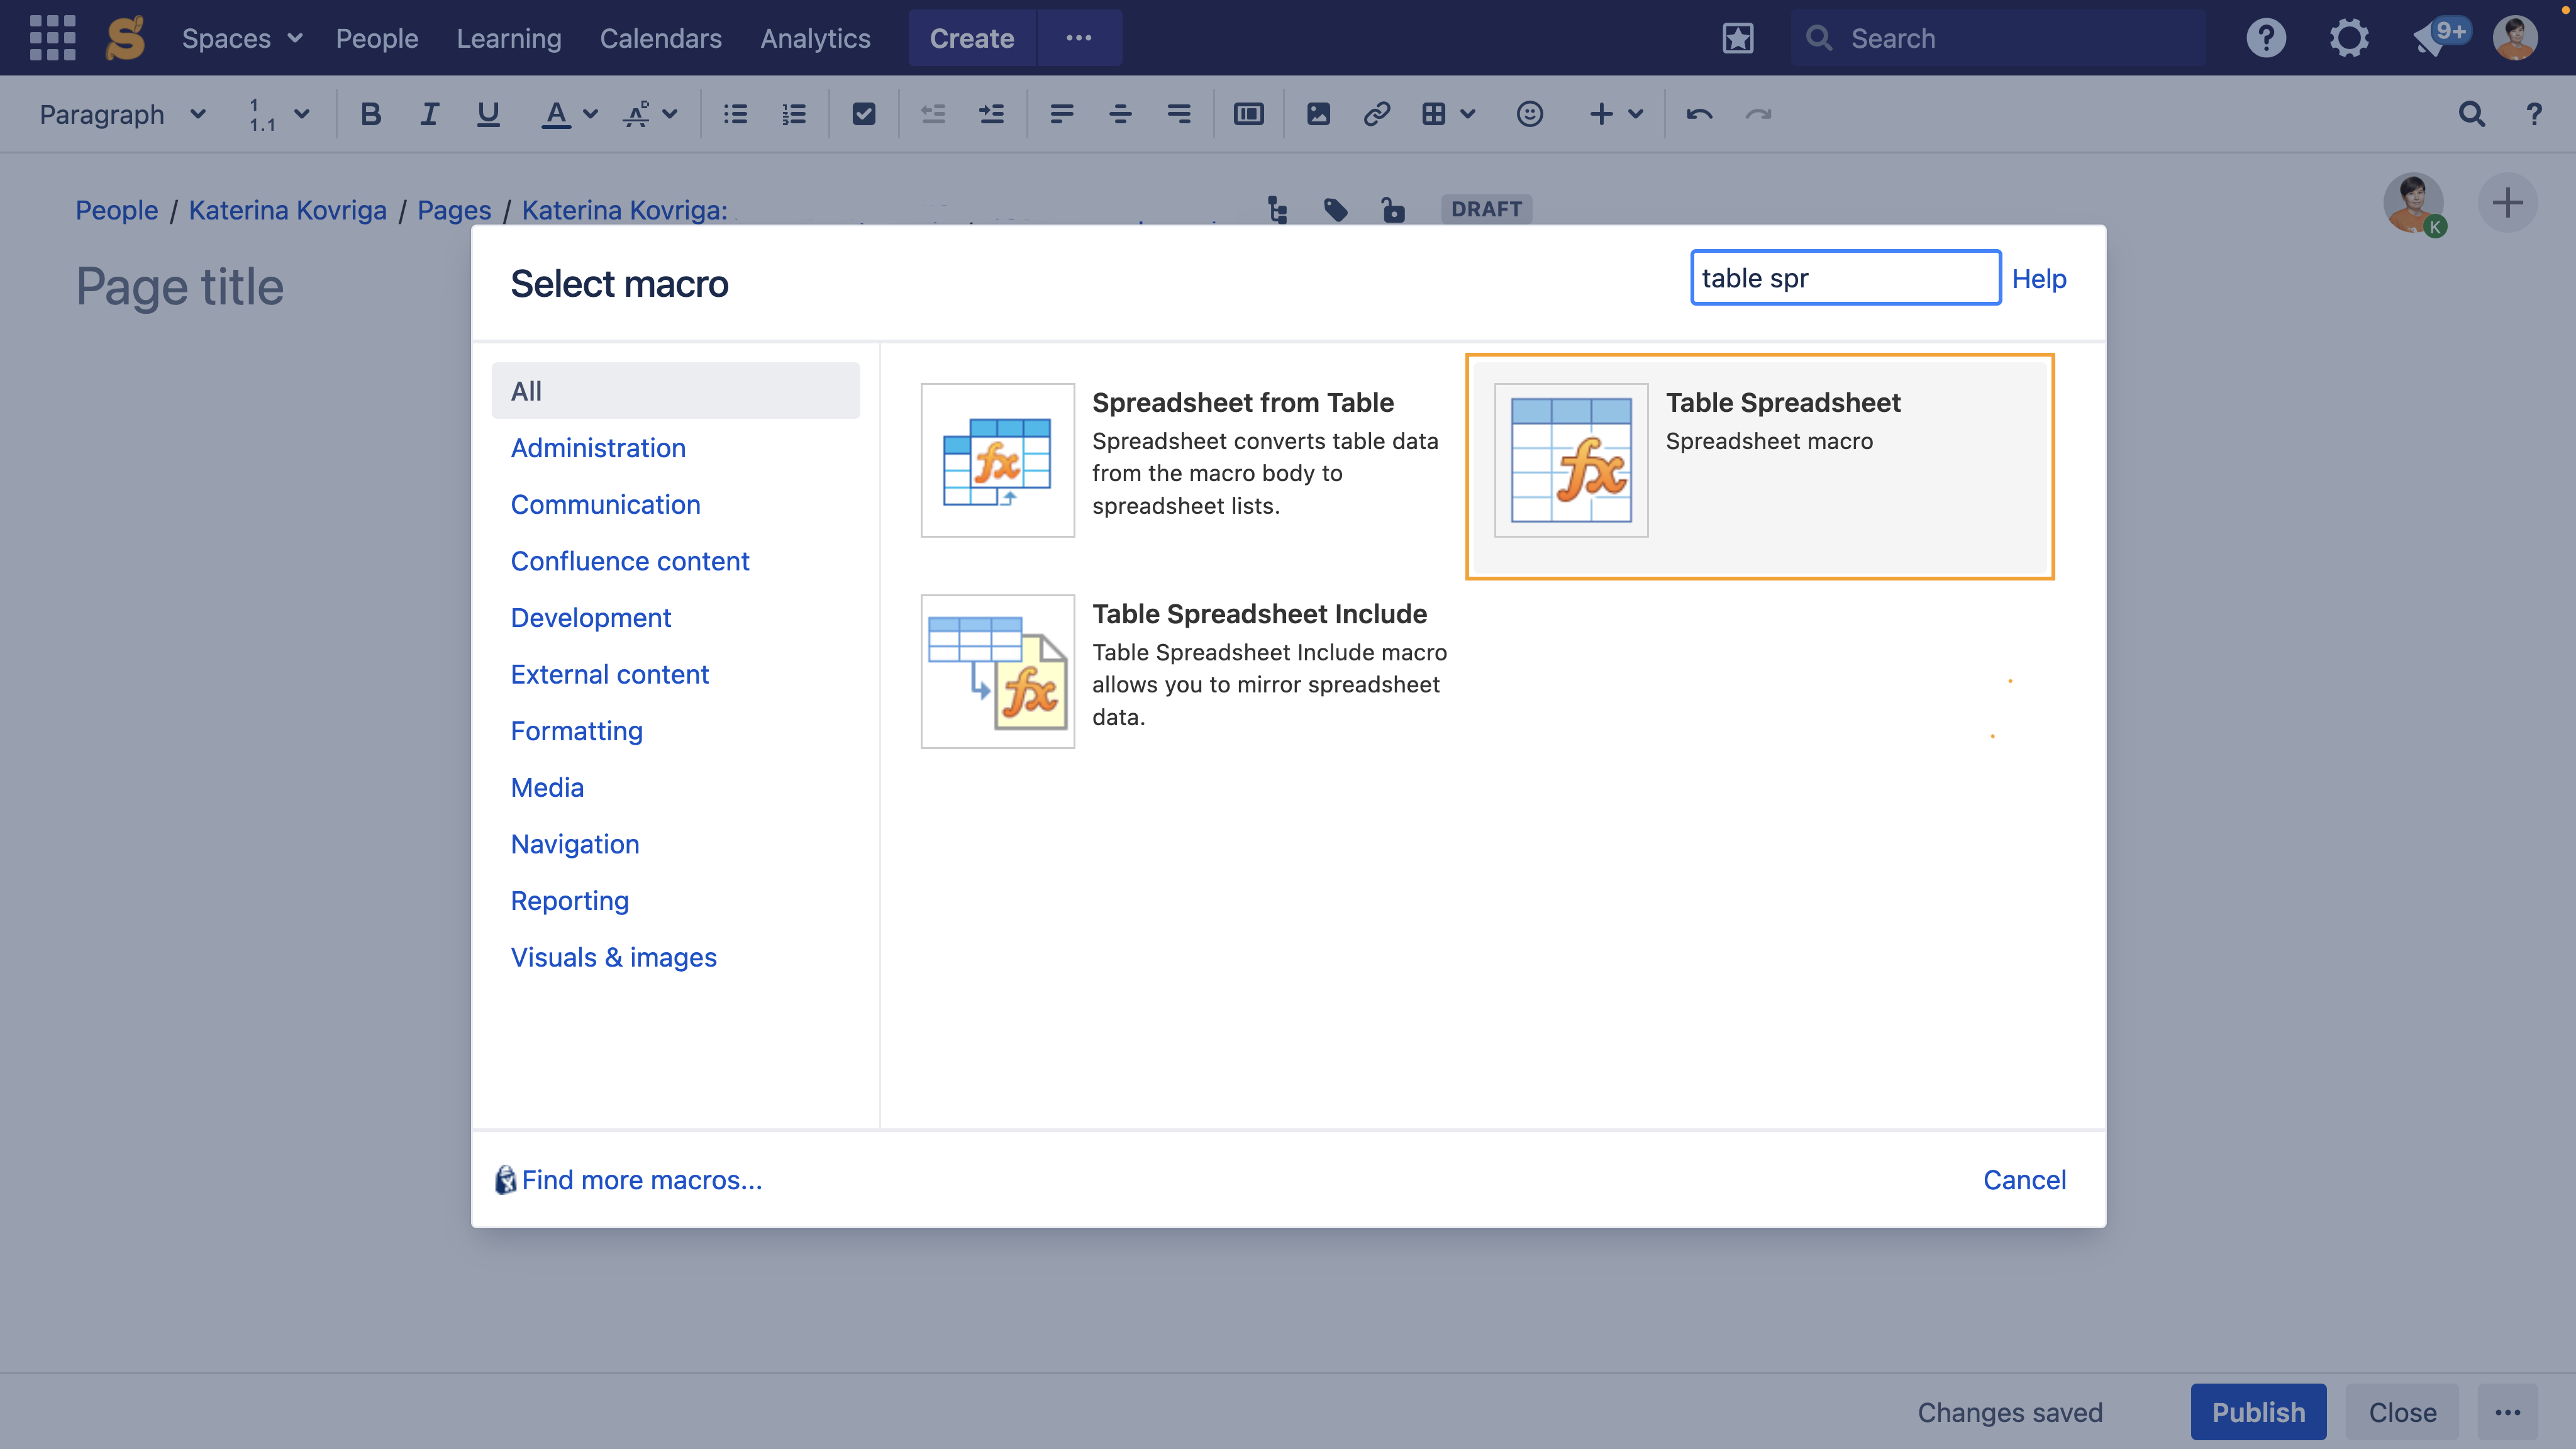Image resolution: width=2576 pixels, height=1449 pixels.
Task: Select the Reporting macro category
Action: pos(569,901)
